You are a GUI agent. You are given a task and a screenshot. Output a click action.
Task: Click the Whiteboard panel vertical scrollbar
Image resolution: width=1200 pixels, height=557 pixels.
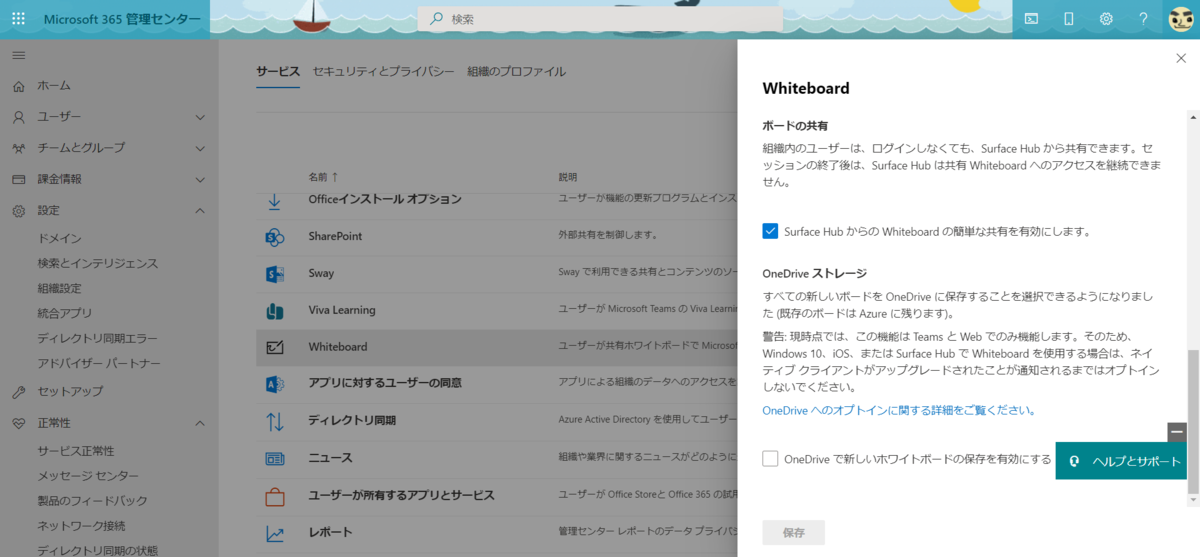1192,422
